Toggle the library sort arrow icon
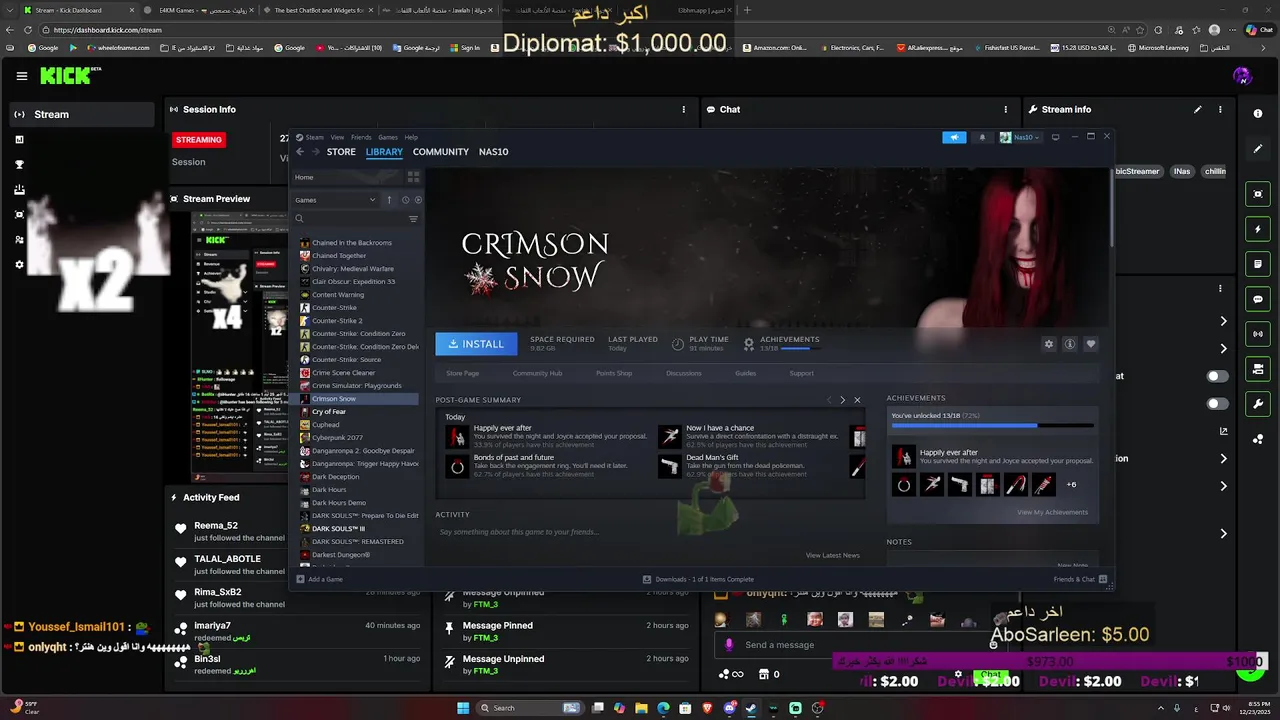This screenshot has width=1280, height=720. click(x=389, y=200)
